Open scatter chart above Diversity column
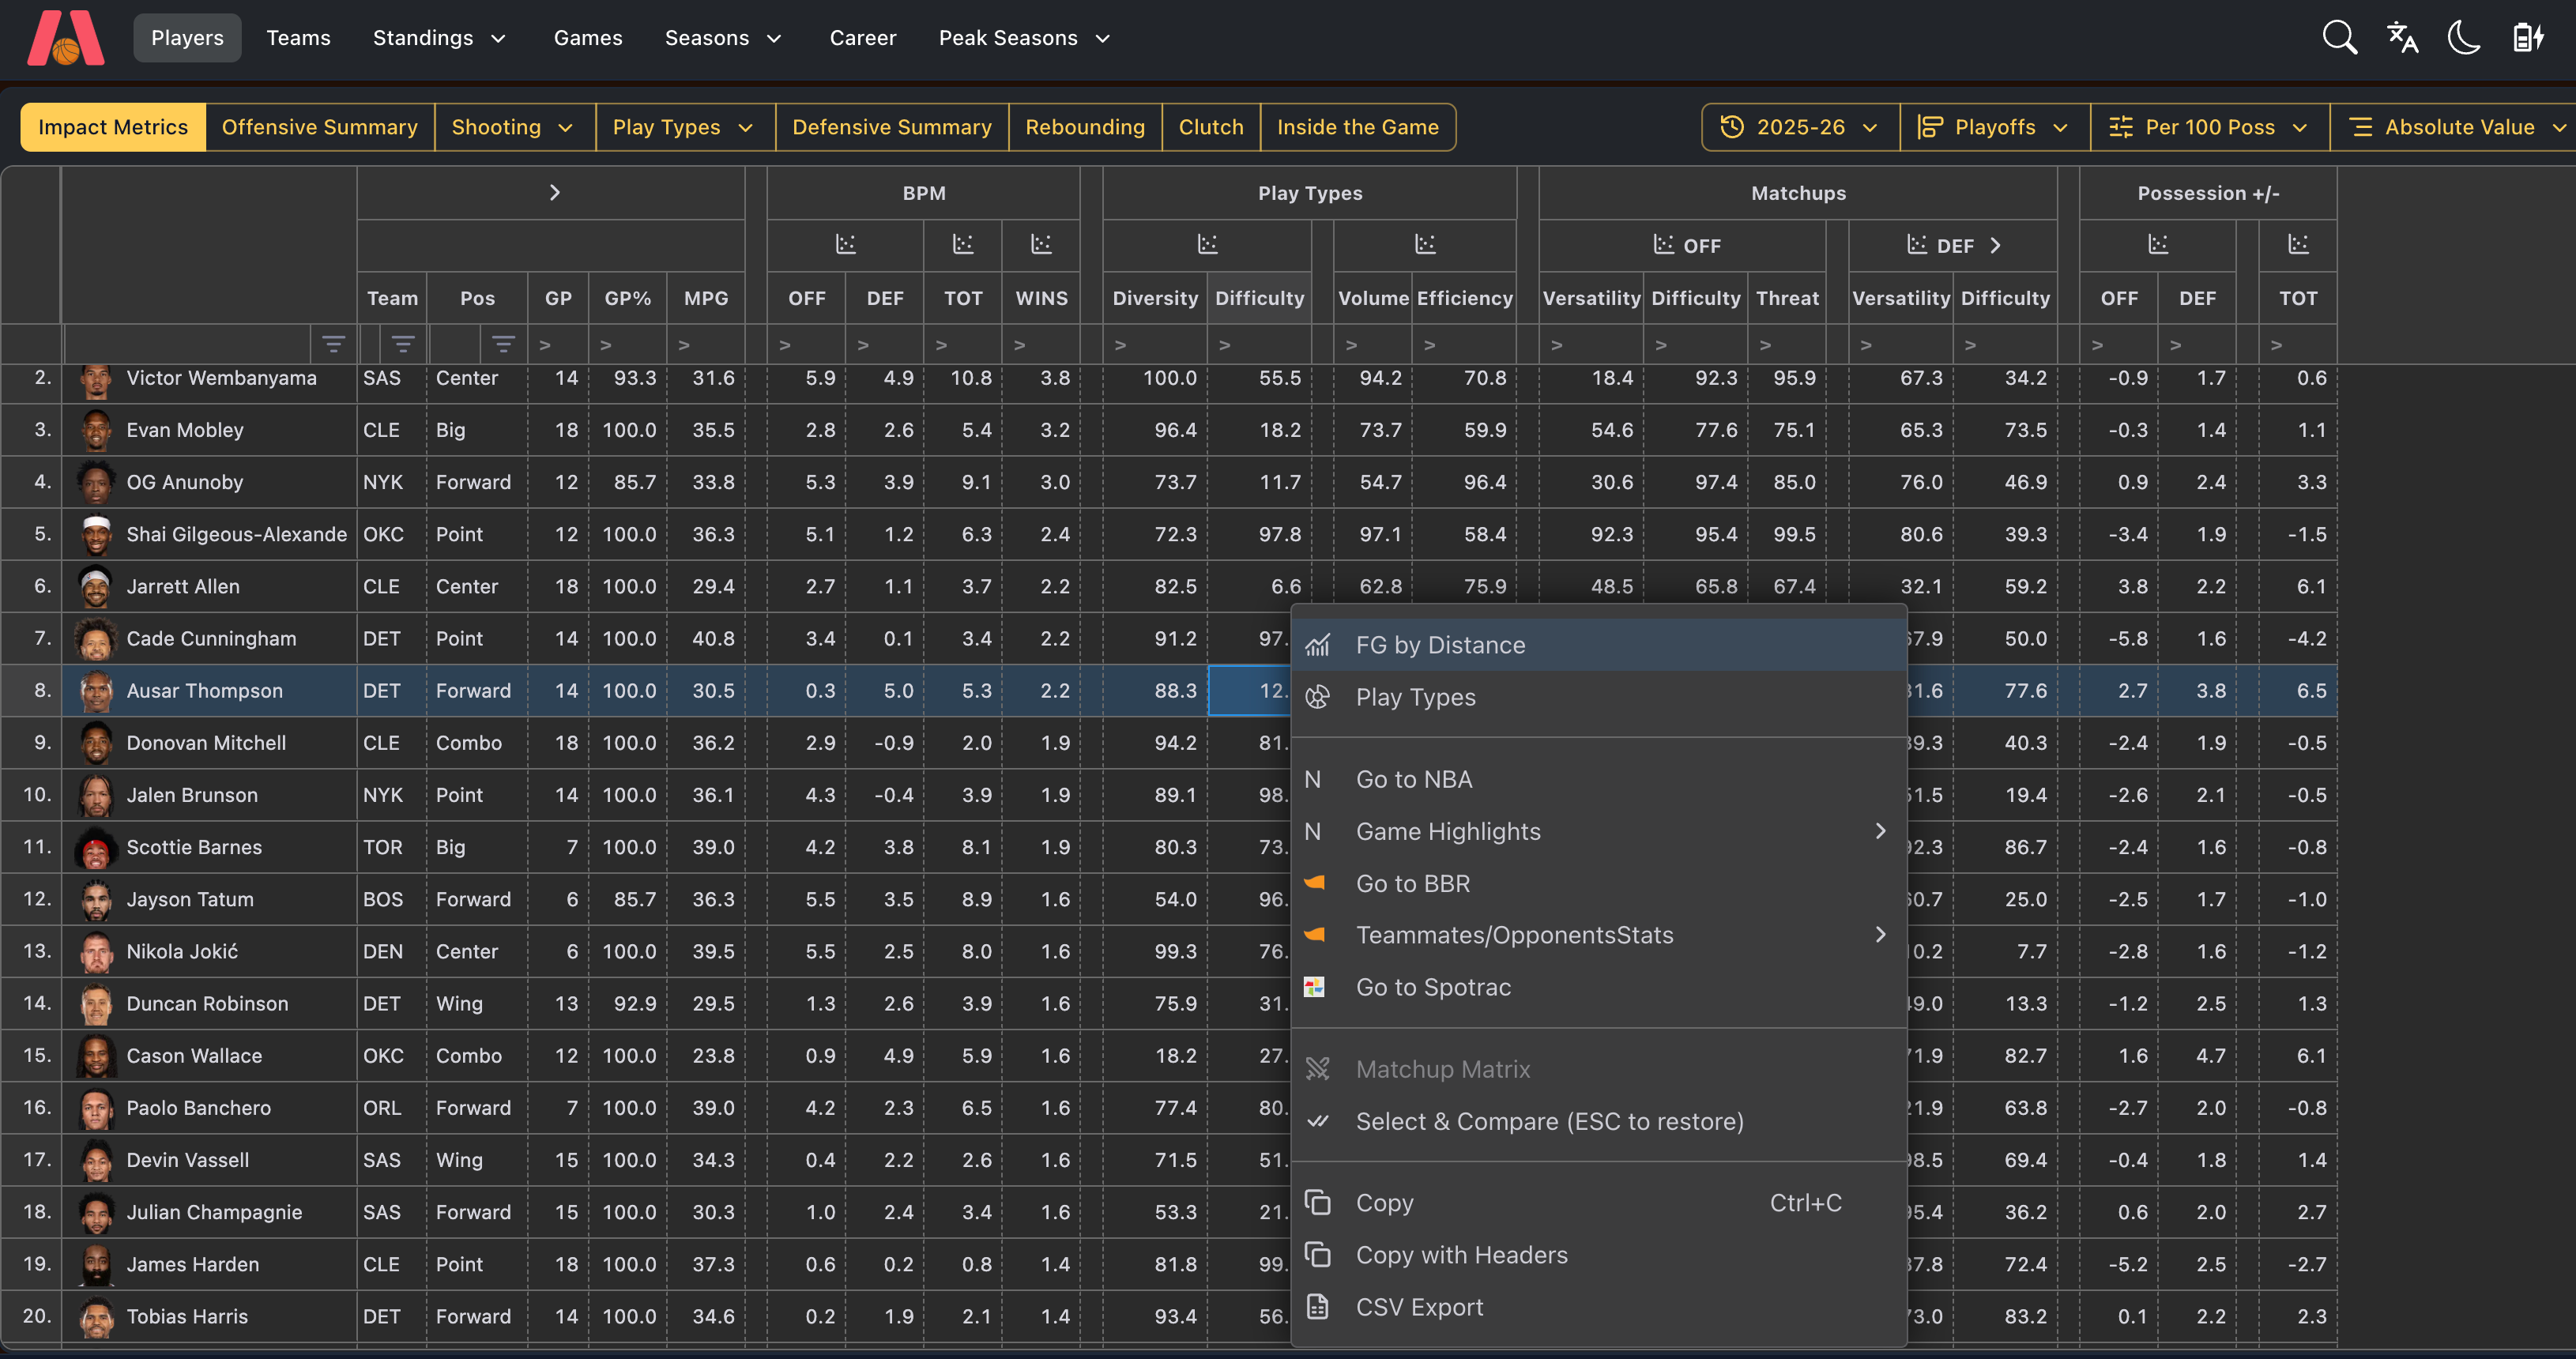 click(x=1207, y=244)
